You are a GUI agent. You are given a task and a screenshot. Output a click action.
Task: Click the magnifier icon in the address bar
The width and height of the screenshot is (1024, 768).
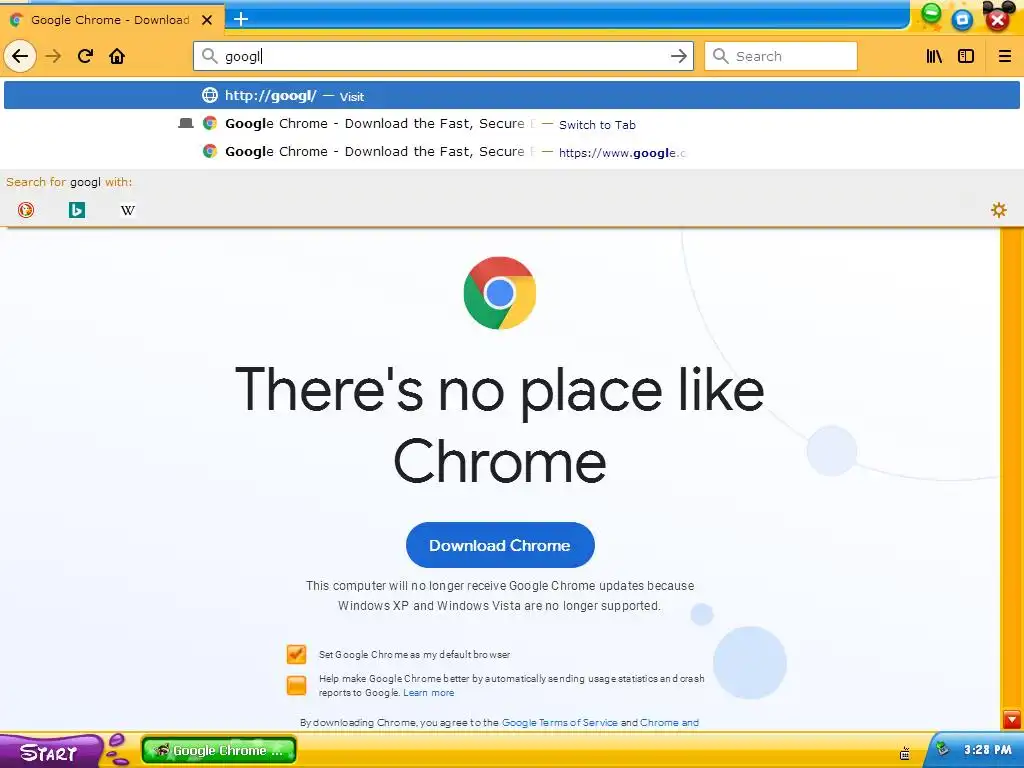pyautogui.click(x=209, y=56)
